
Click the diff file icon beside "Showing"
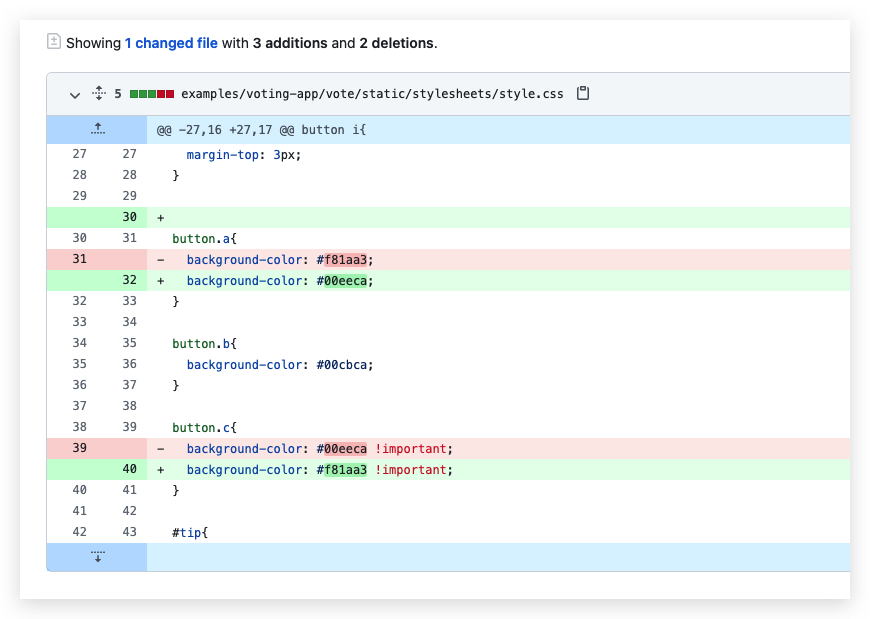54,42
